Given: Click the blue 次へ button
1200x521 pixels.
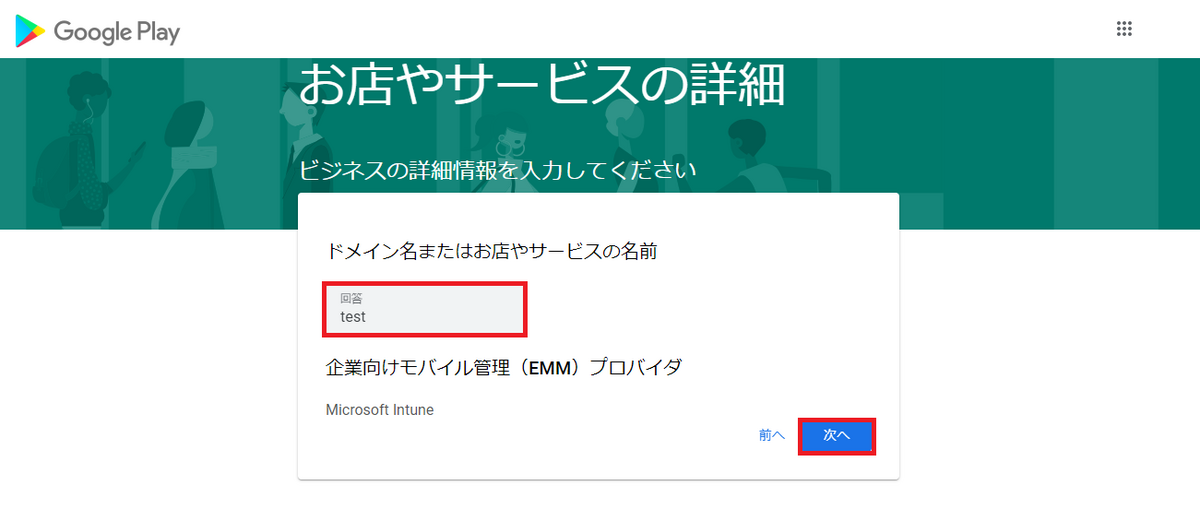Looking at the screenshot, I should [836, 436].
